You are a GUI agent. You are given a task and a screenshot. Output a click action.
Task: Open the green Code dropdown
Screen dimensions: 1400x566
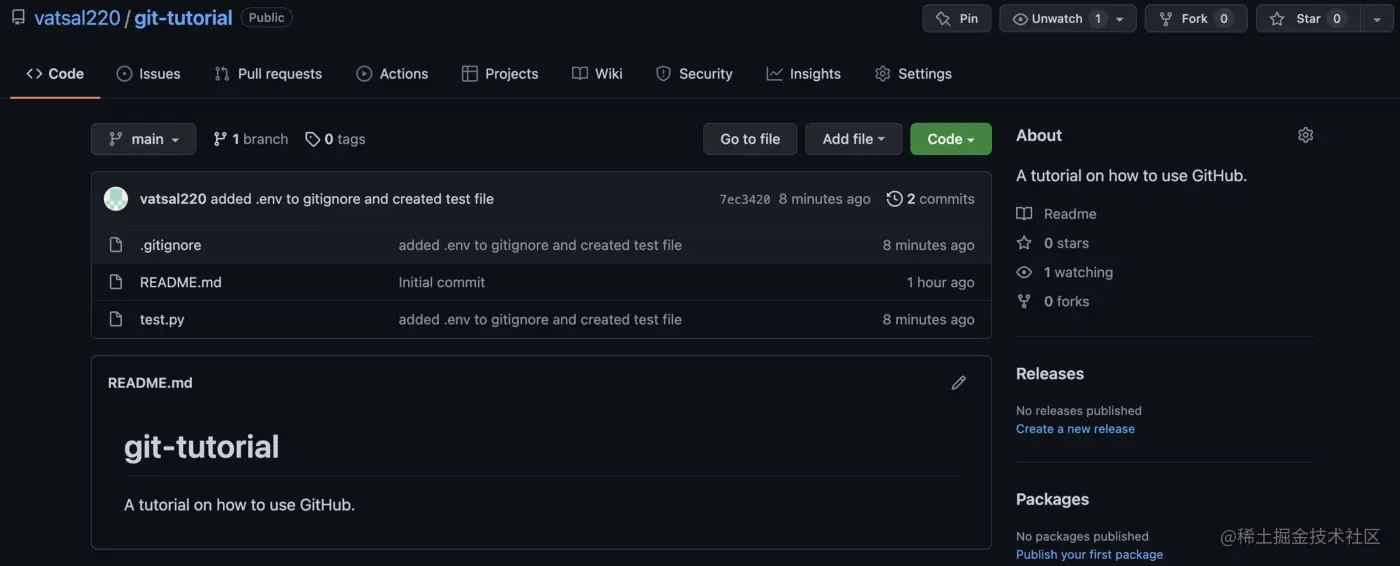[950, 139]
